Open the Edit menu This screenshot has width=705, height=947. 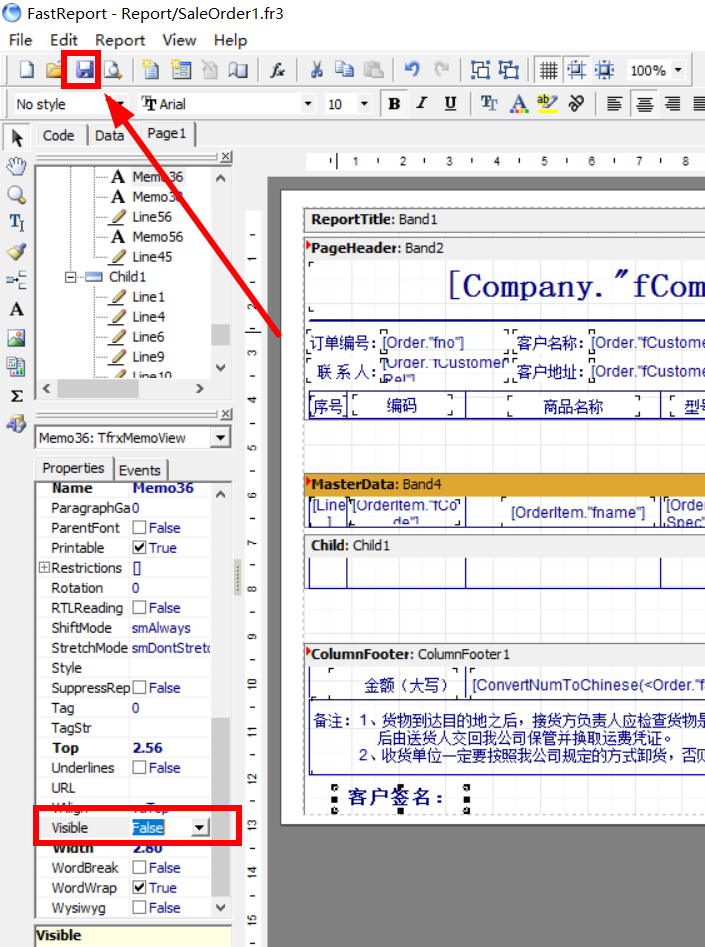63,40
